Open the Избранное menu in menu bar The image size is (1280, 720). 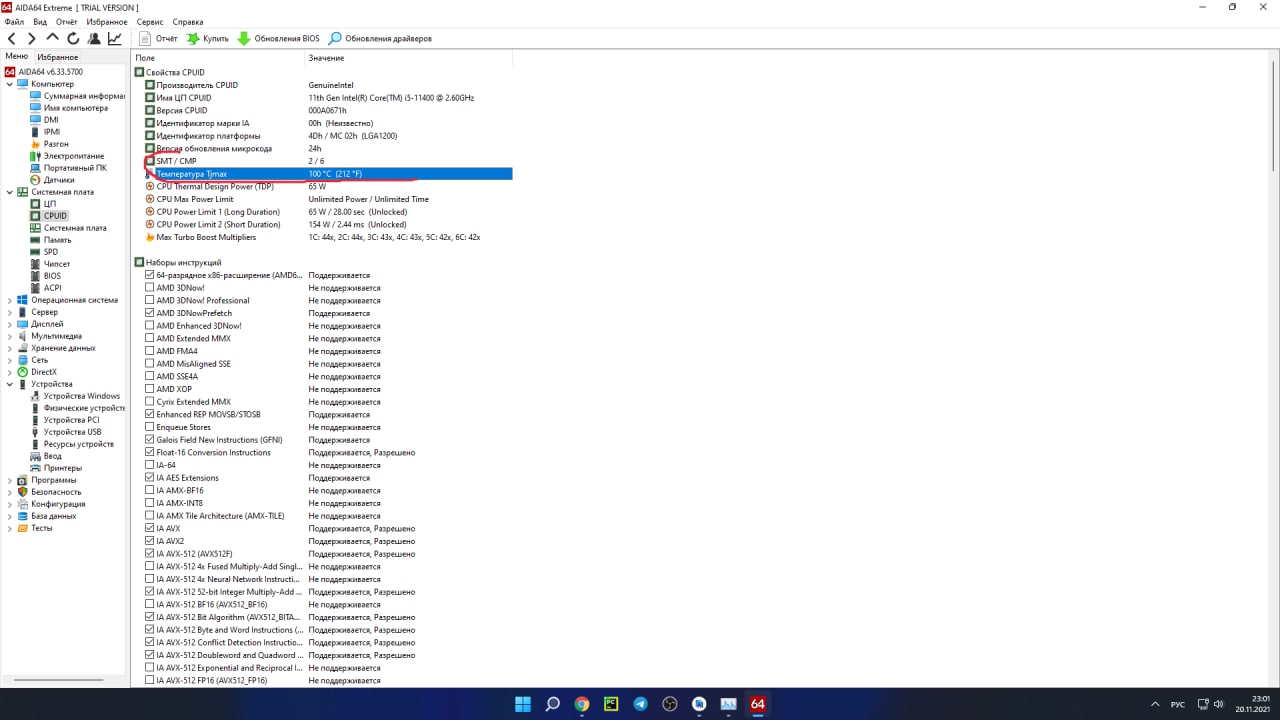click(x=107, y=22)
